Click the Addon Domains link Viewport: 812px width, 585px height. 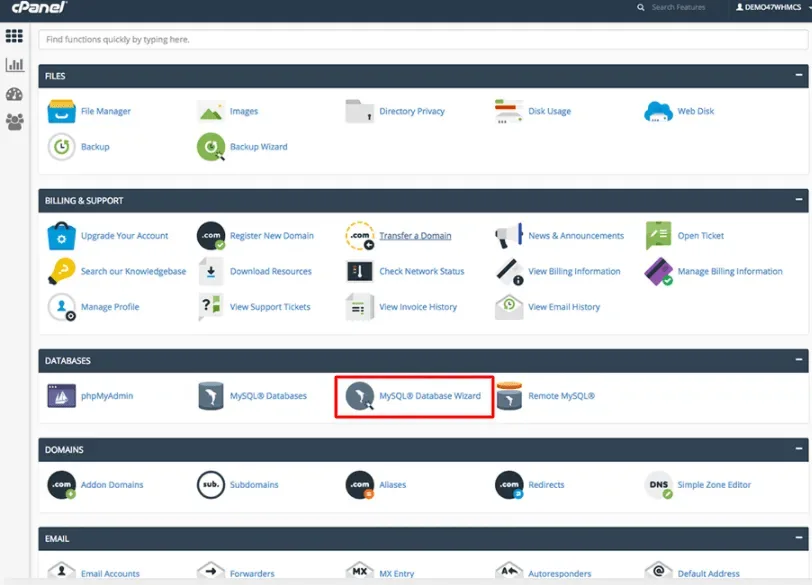point(112,485)
